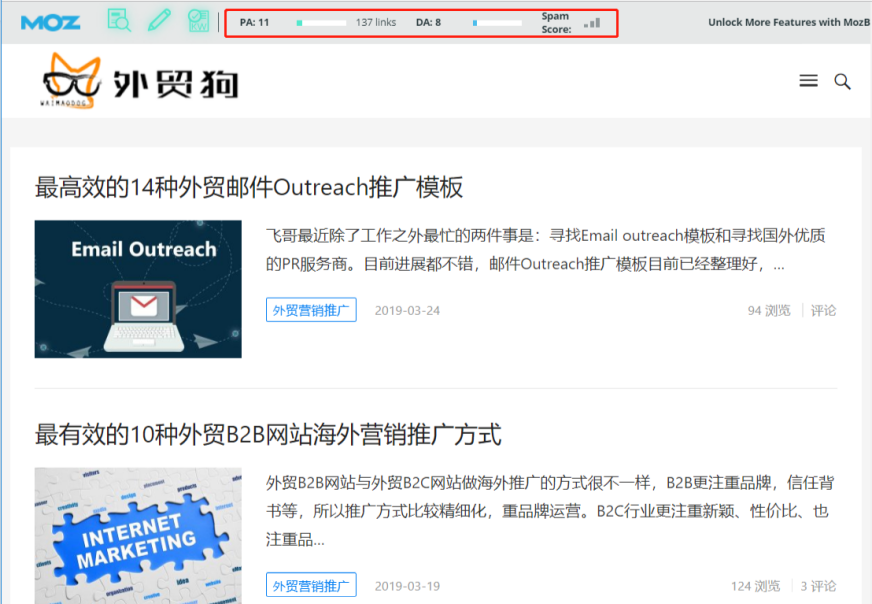The height and width of the screenshot is (604, 872).
Task: Click the Email outreach article excerpt
Action: 546,250
